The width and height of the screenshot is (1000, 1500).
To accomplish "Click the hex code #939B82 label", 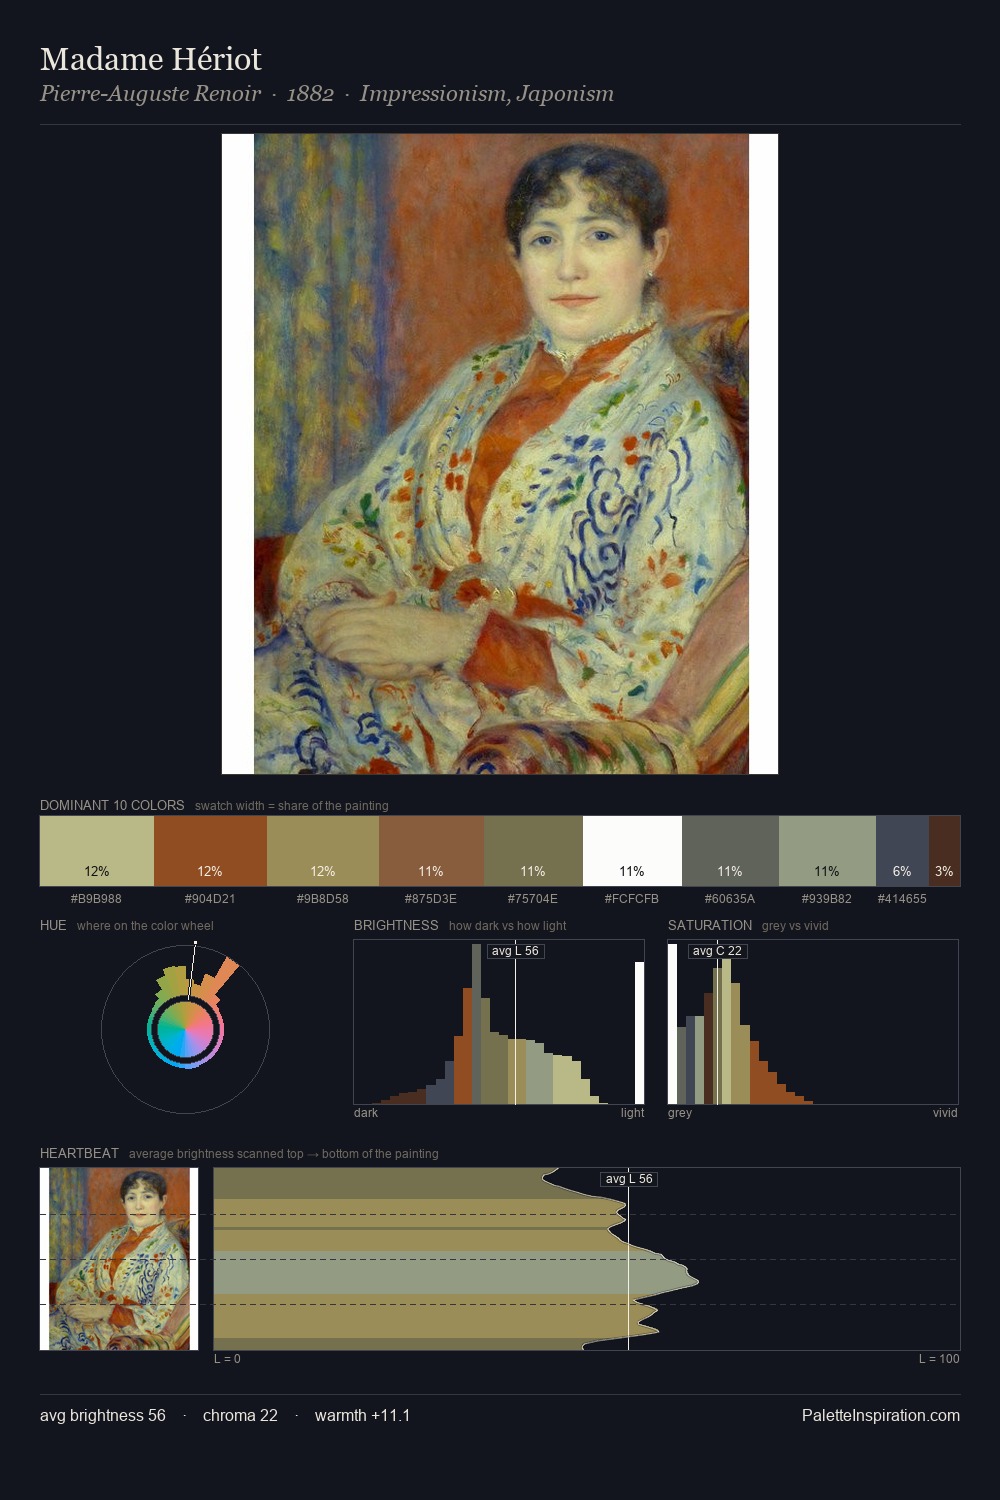I will (x=827, y=898).
